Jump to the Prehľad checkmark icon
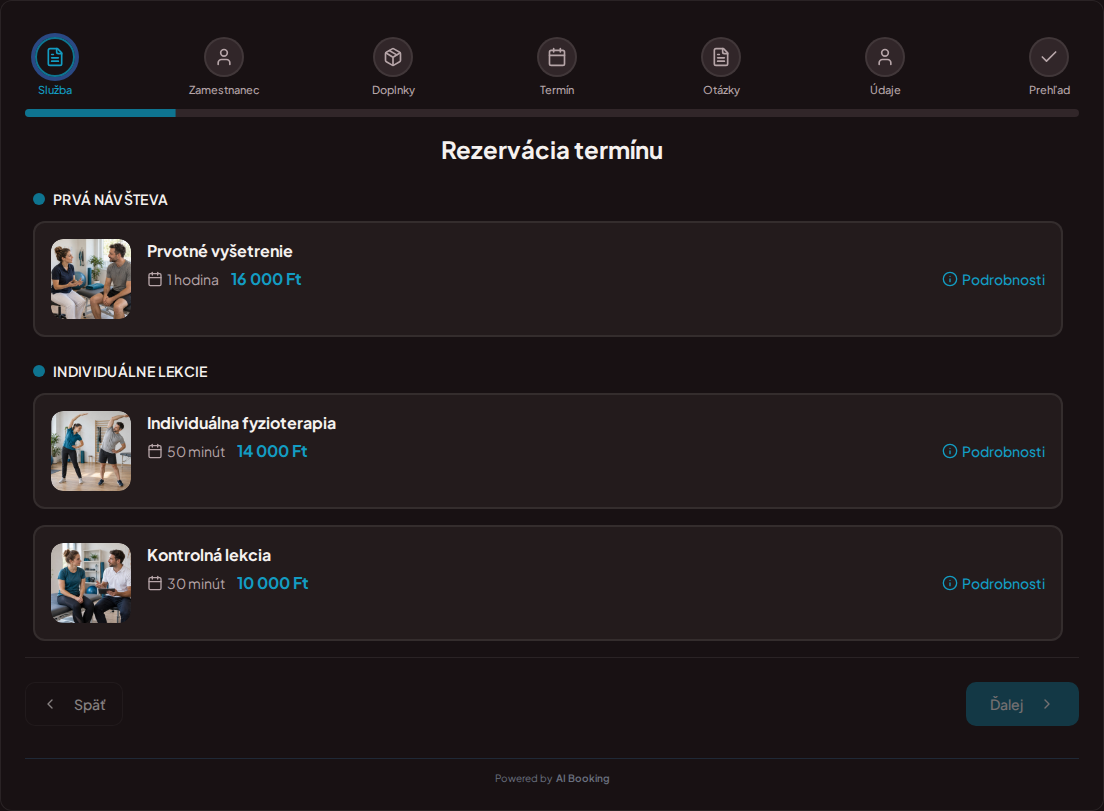The height and width of the screenshot is (811, 1104). [x=1049, y=57]
